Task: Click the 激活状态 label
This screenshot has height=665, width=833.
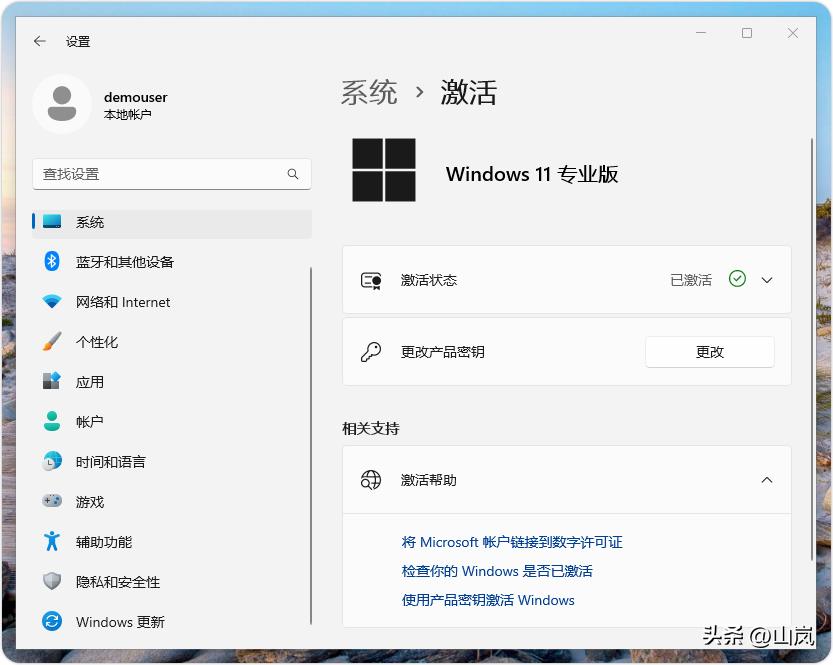Action: 428,280
